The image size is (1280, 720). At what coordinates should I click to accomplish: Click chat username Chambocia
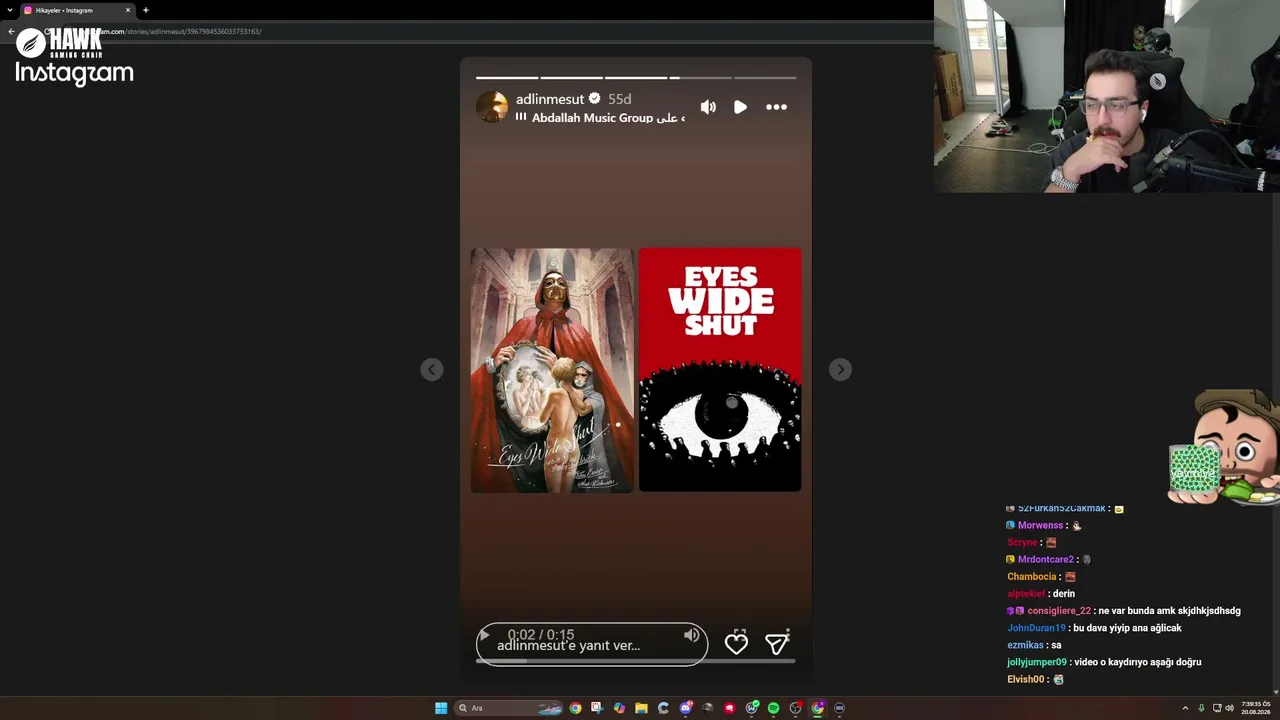(x=1032, y=577)
